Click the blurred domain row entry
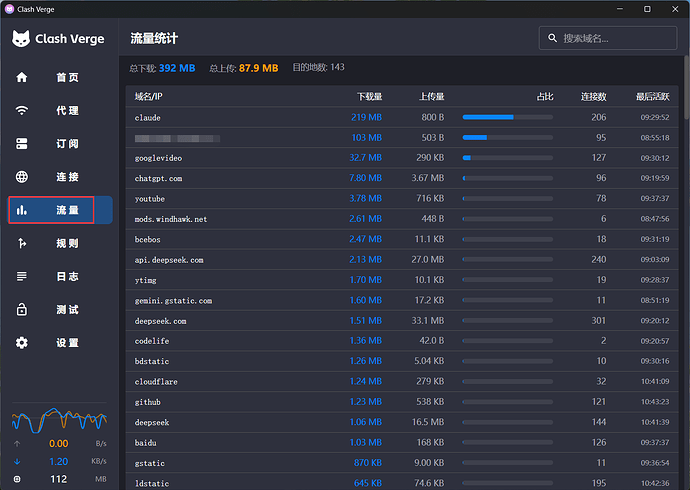This screenshot has height=490, width=690. tap(177, 138)
